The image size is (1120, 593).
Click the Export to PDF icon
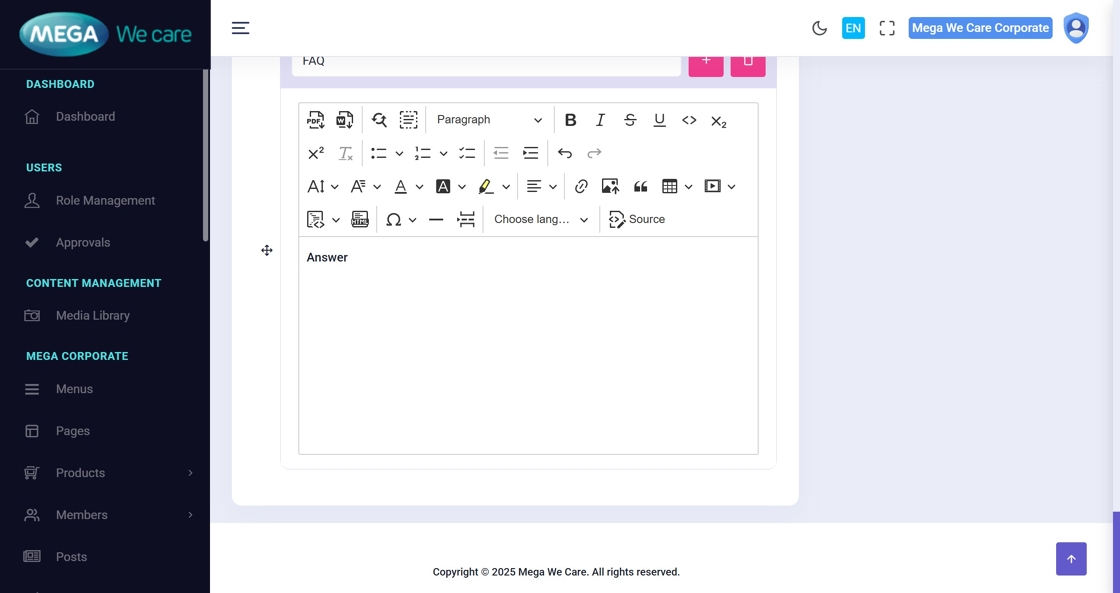[x=316, y=120]
